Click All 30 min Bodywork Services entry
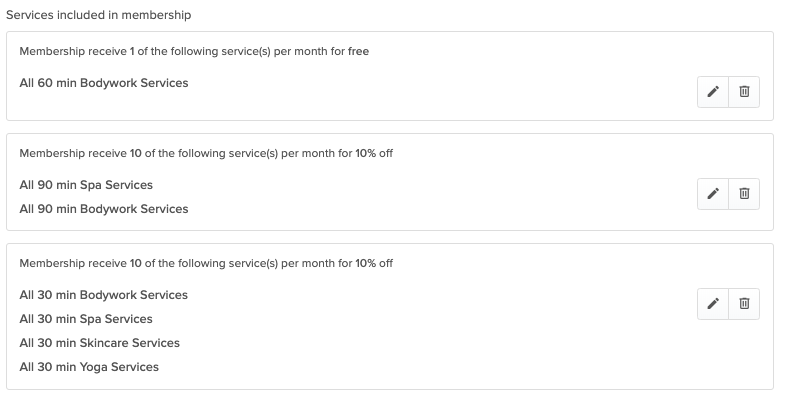785x406 pixels. [x=104, y=295]
